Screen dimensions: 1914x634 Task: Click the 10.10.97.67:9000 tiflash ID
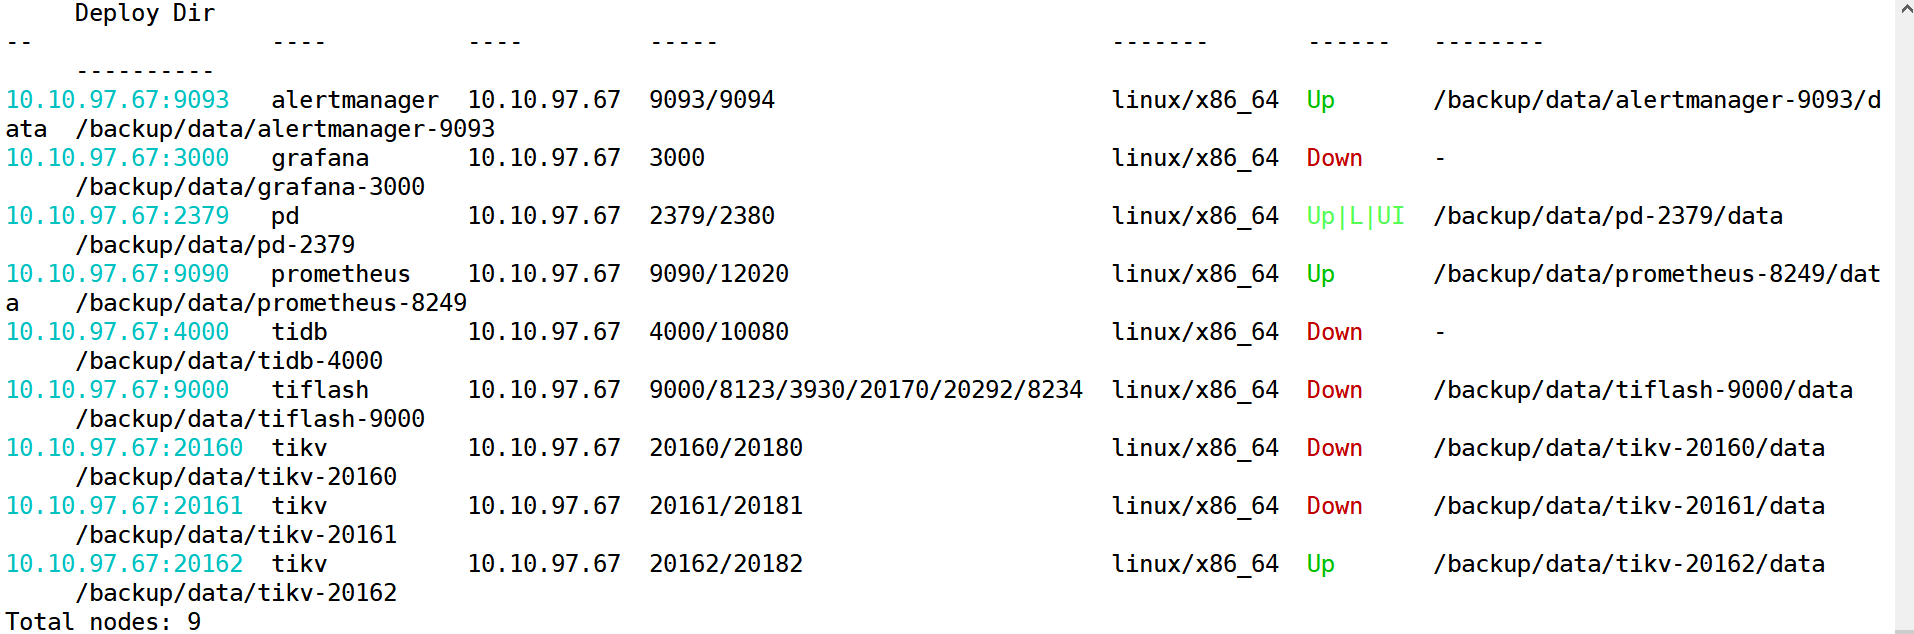tap(118, 390)
